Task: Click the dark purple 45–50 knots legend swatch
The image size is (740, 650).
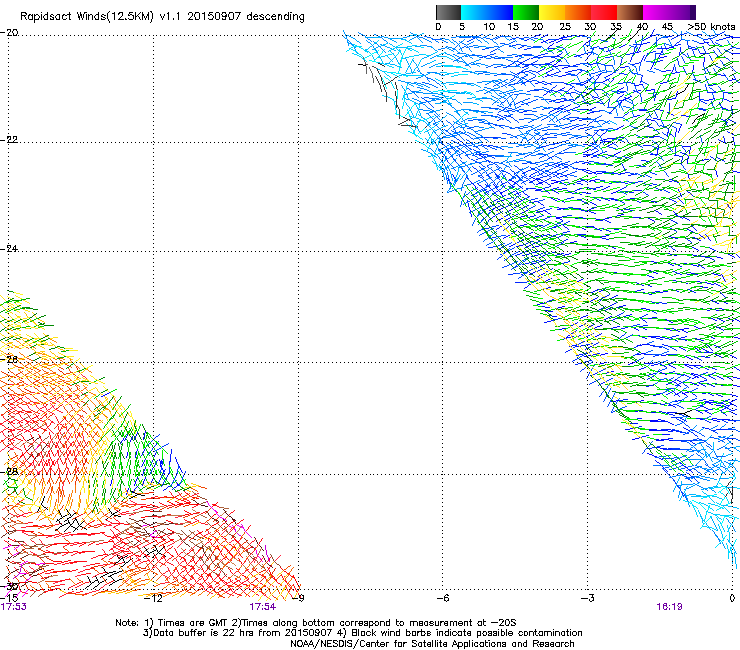Action: point(682,12)
